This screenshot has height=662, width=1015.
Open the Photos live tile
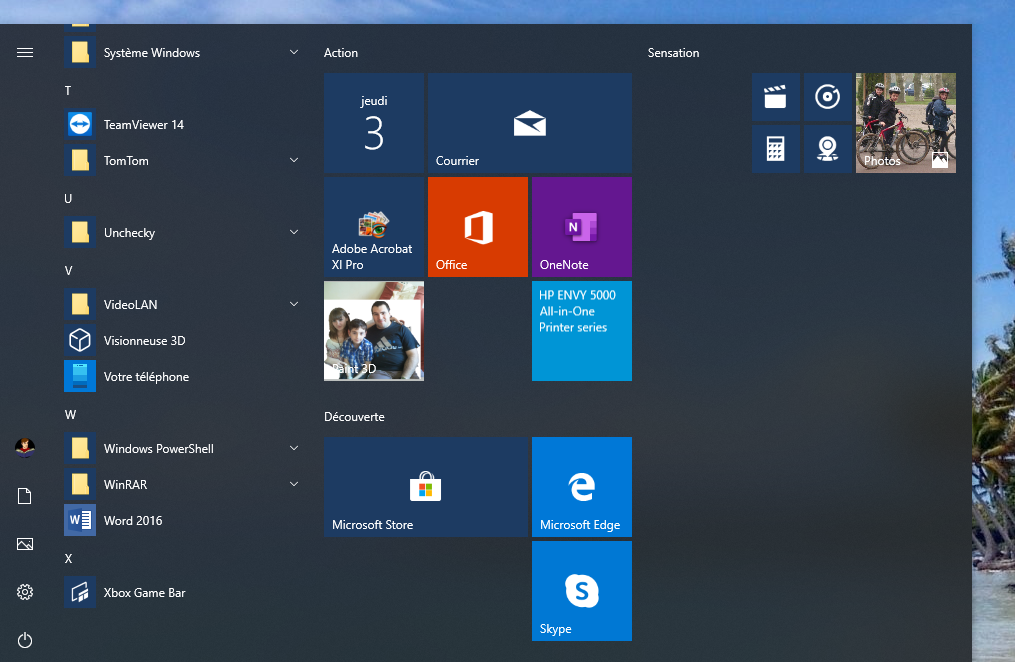(x=906, y=123)
